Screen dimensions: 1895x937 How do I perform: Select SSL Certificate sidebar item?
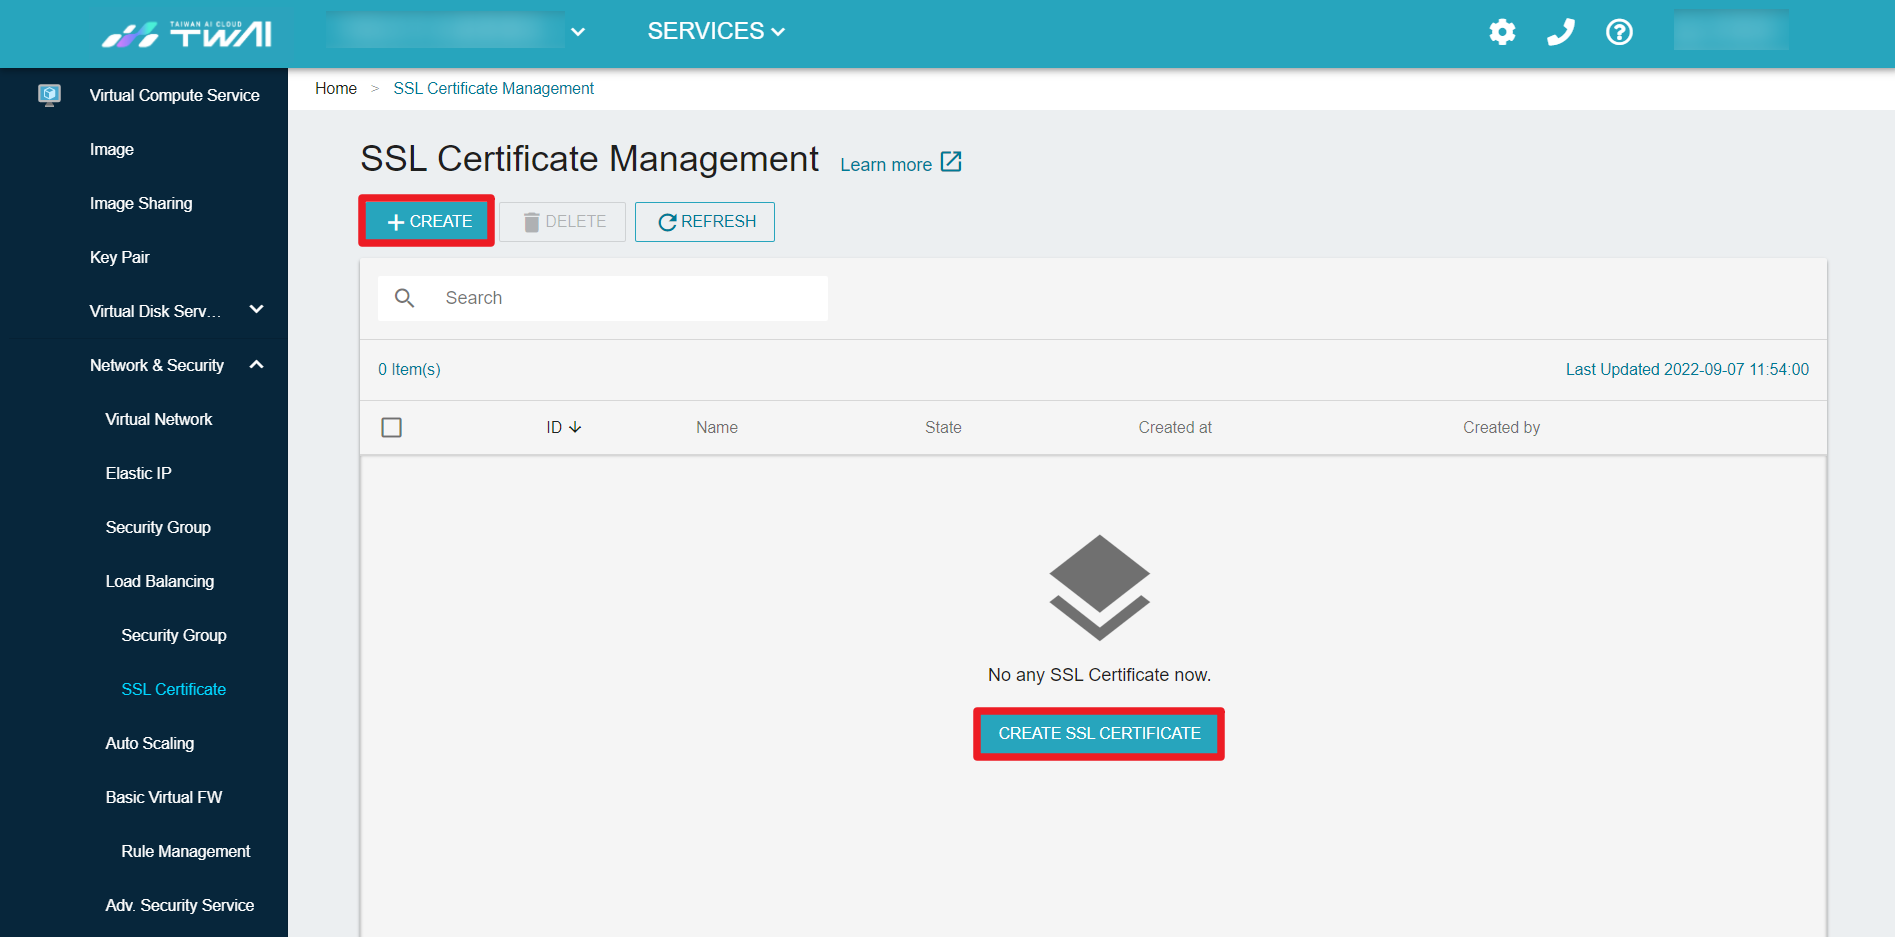174,689
